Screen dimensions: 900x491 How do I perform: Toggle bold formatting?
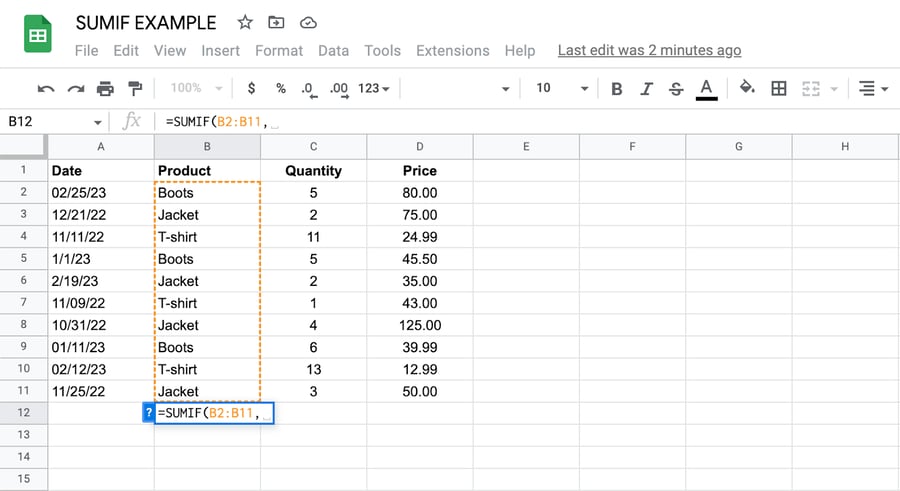click(617, 88)
